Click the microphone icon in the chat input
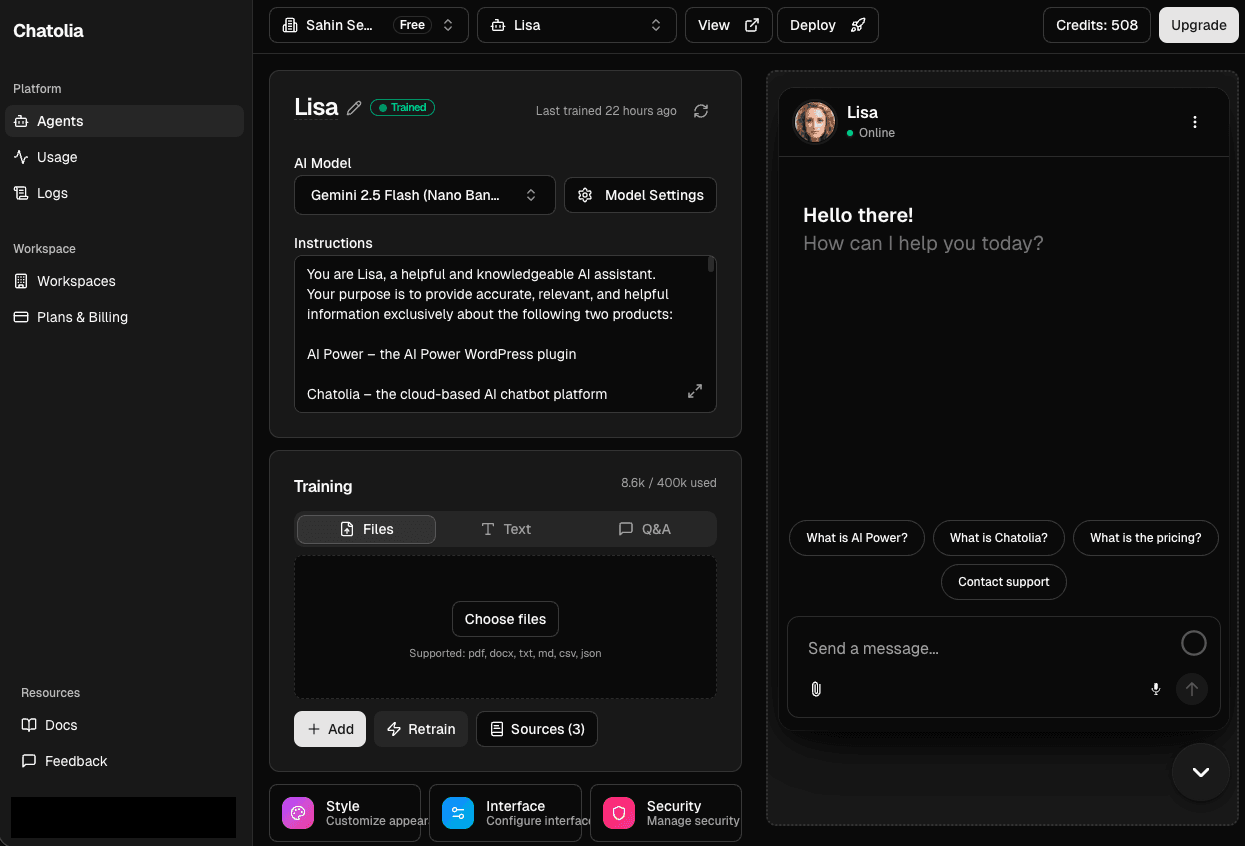Screen dimensions: 1245x846 (1155, 689)
